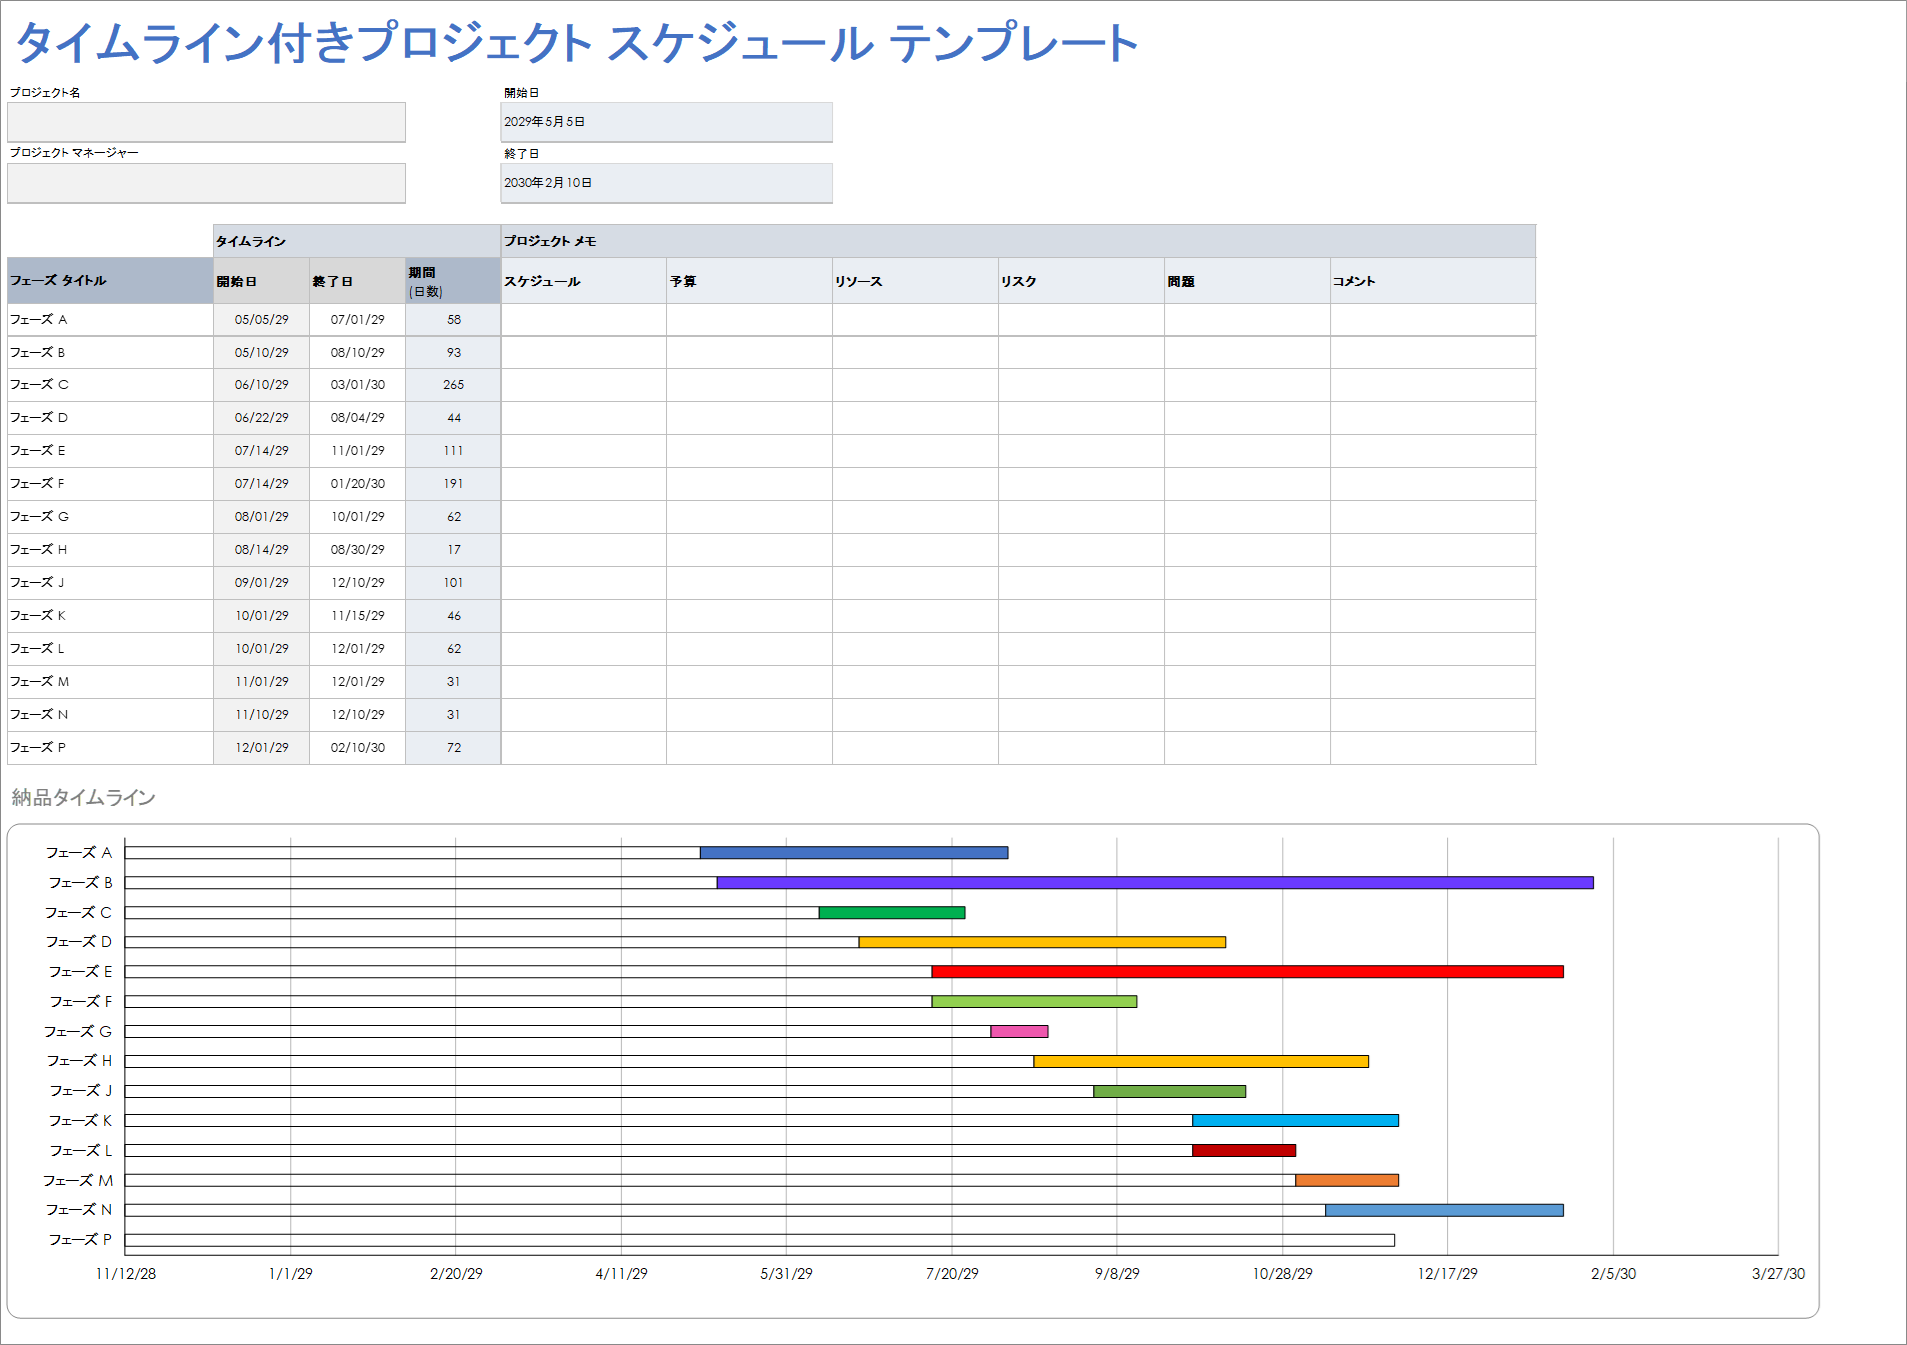The height and width of the screenshot is (1345, 1907).
Task: Select the red フェーズ E Gantt bar
Action: [1247, 972]
